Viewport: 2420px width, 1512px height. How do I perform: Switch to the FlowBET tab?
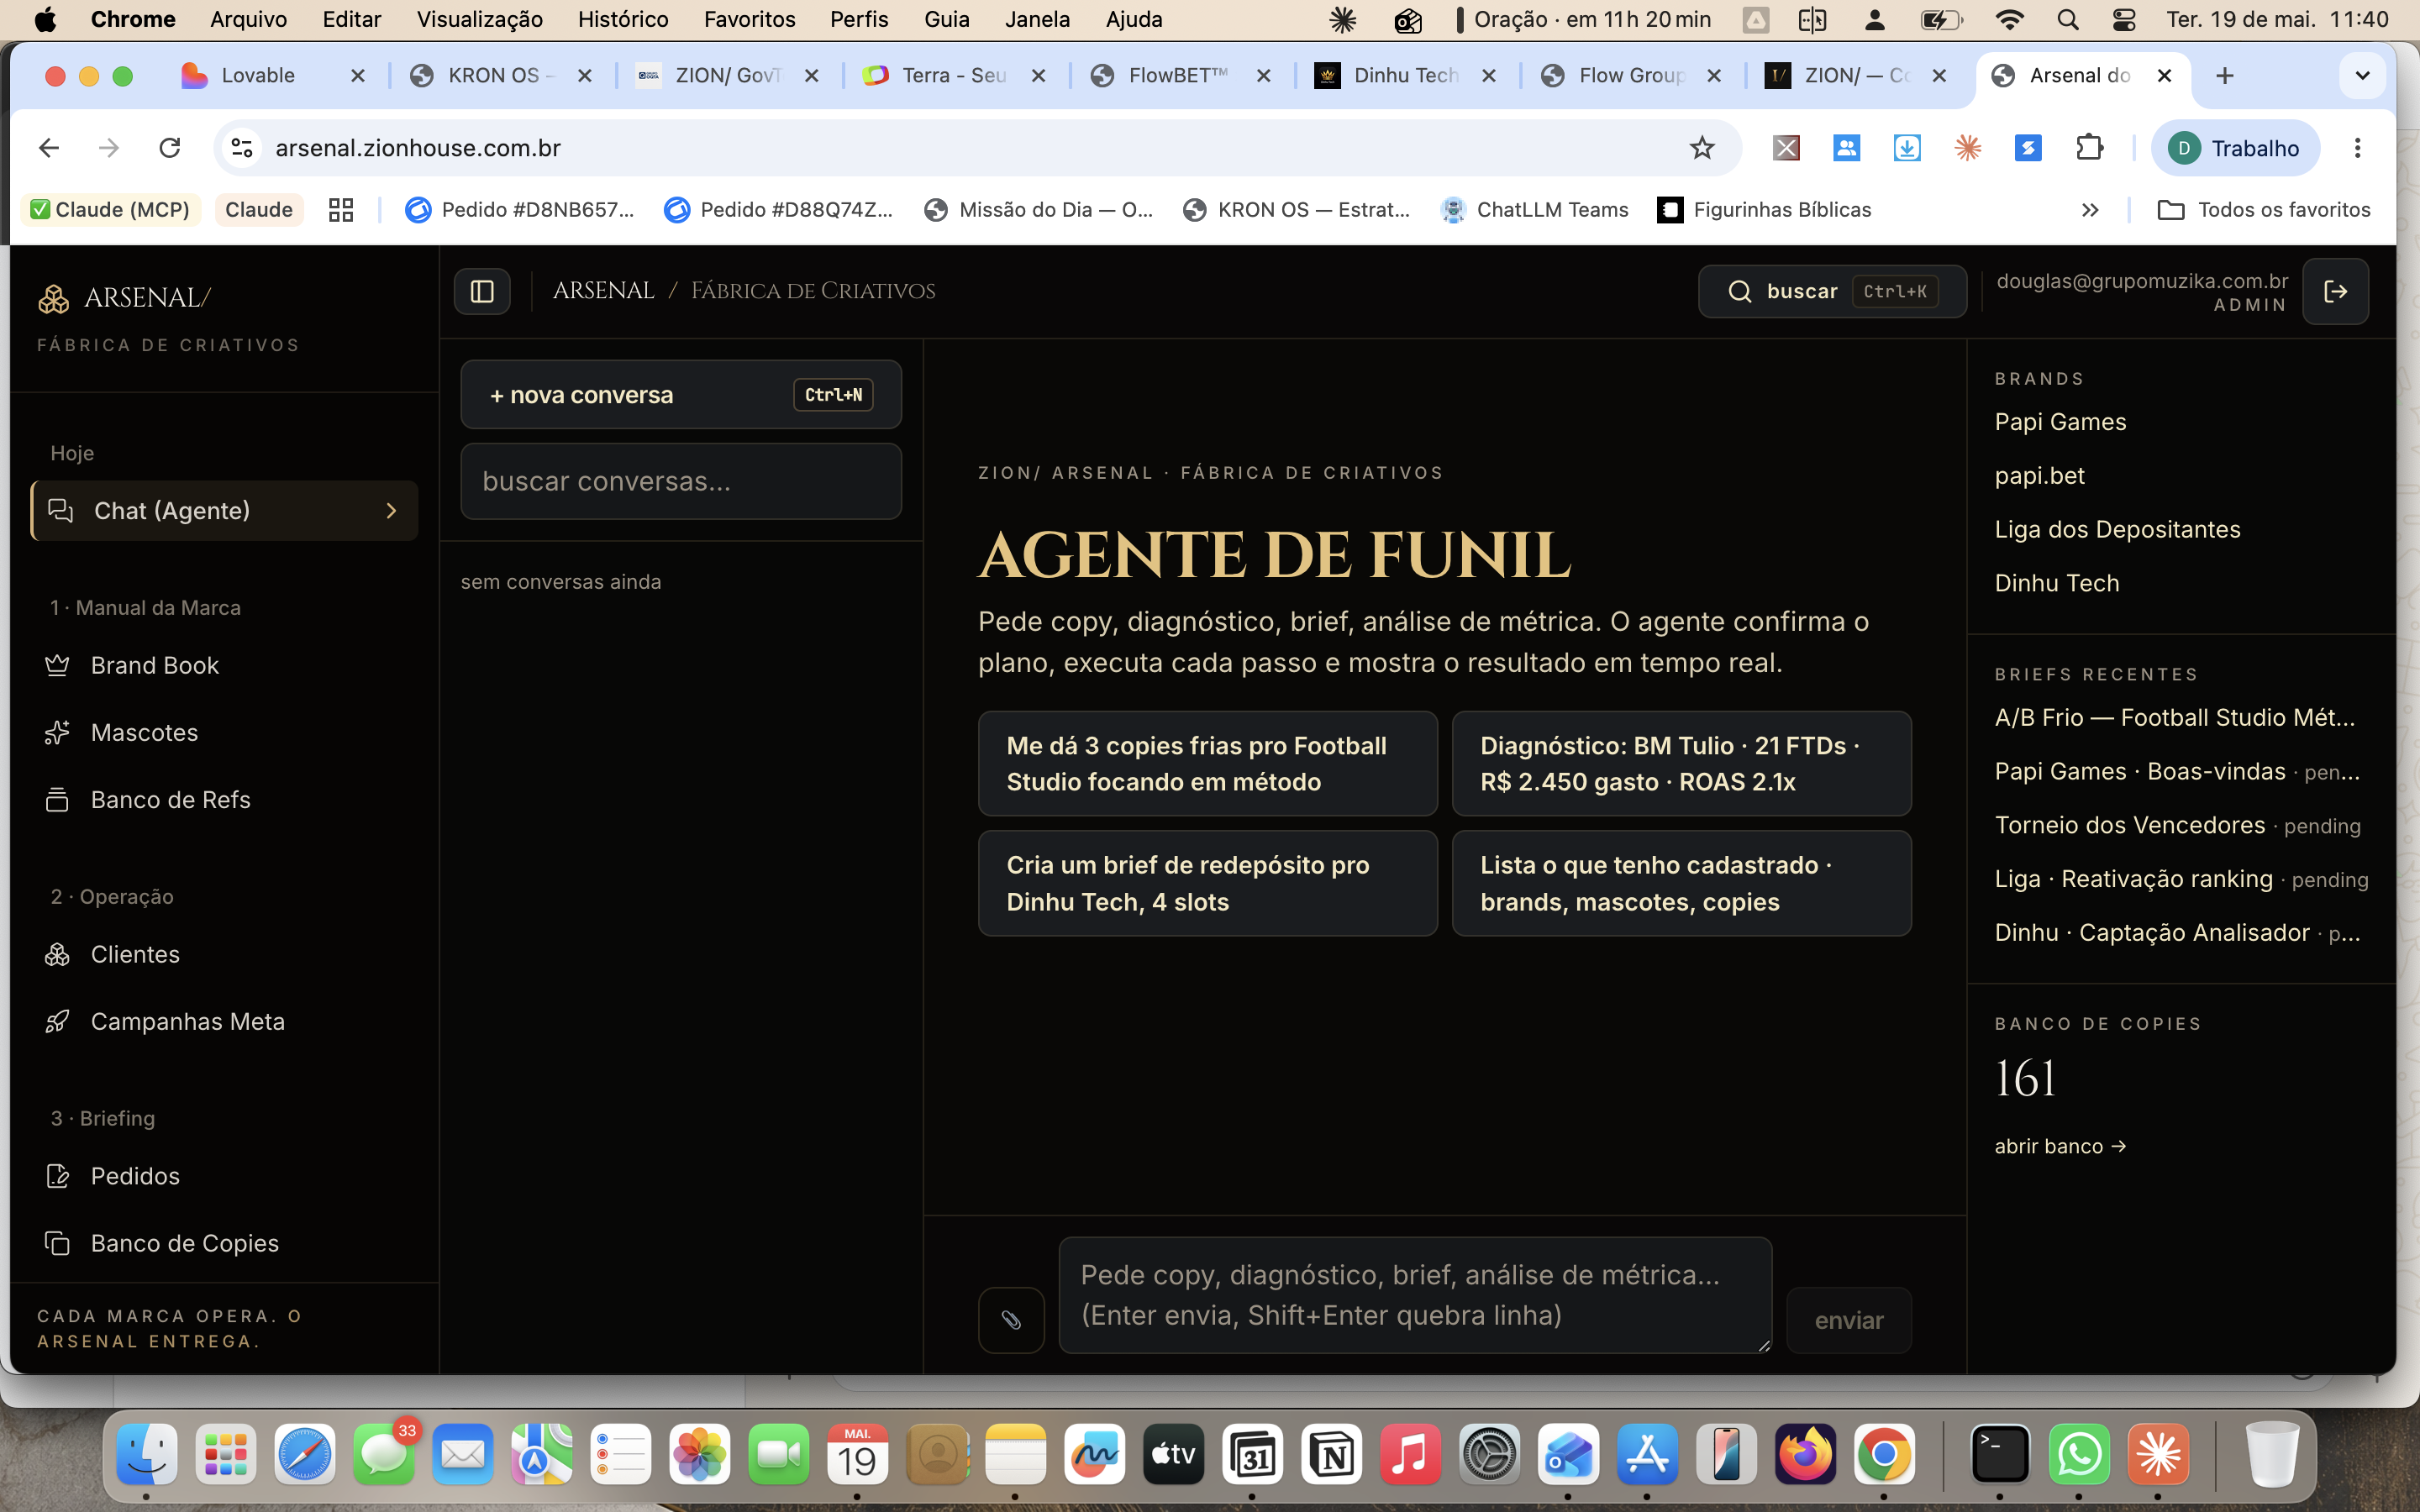pyautogui.click(x=1180, y=76)
